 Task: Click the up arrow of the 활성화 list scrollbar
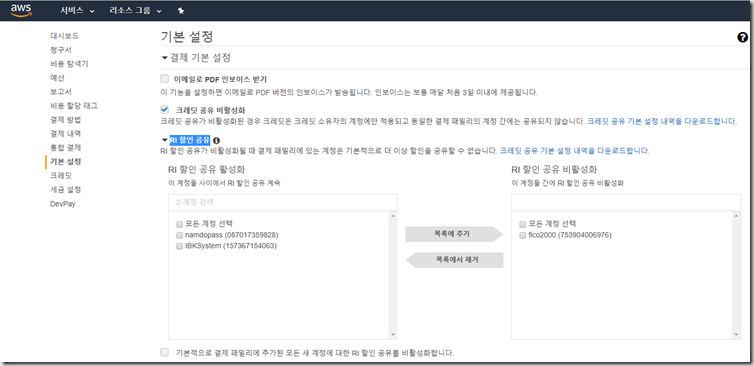(393, 217)
